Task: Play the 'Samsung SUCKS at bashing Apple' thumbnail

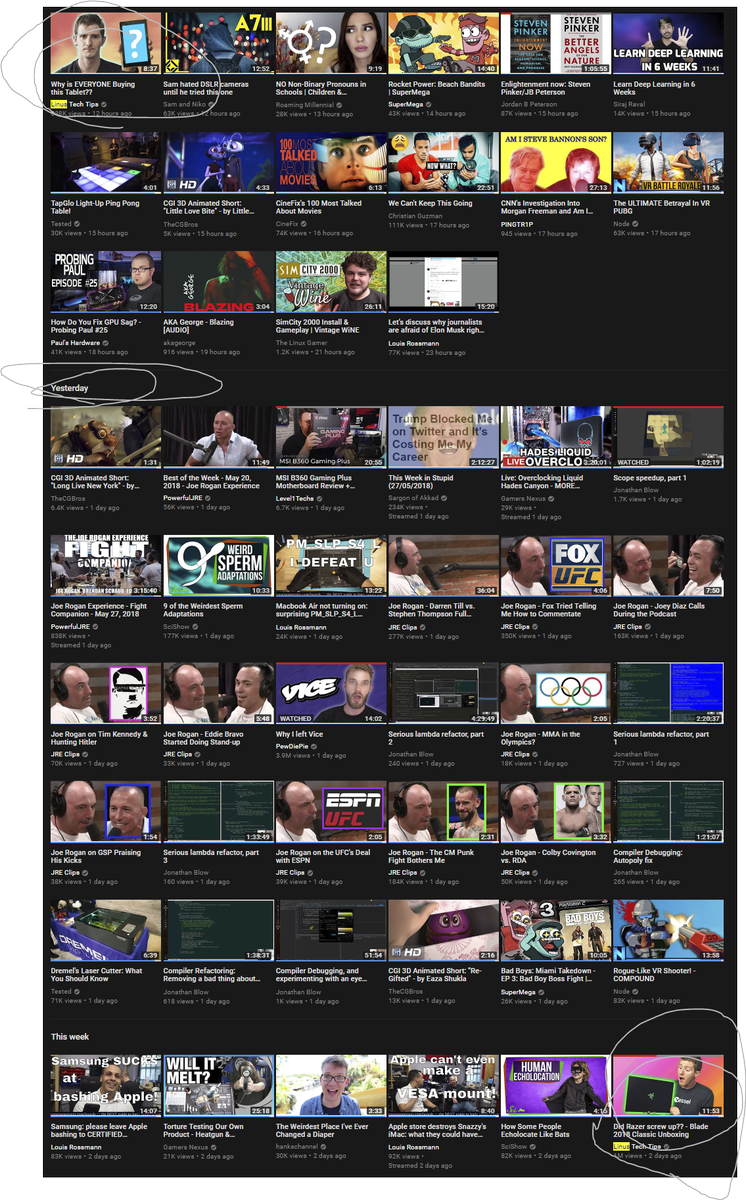Action: point(106,1087)
